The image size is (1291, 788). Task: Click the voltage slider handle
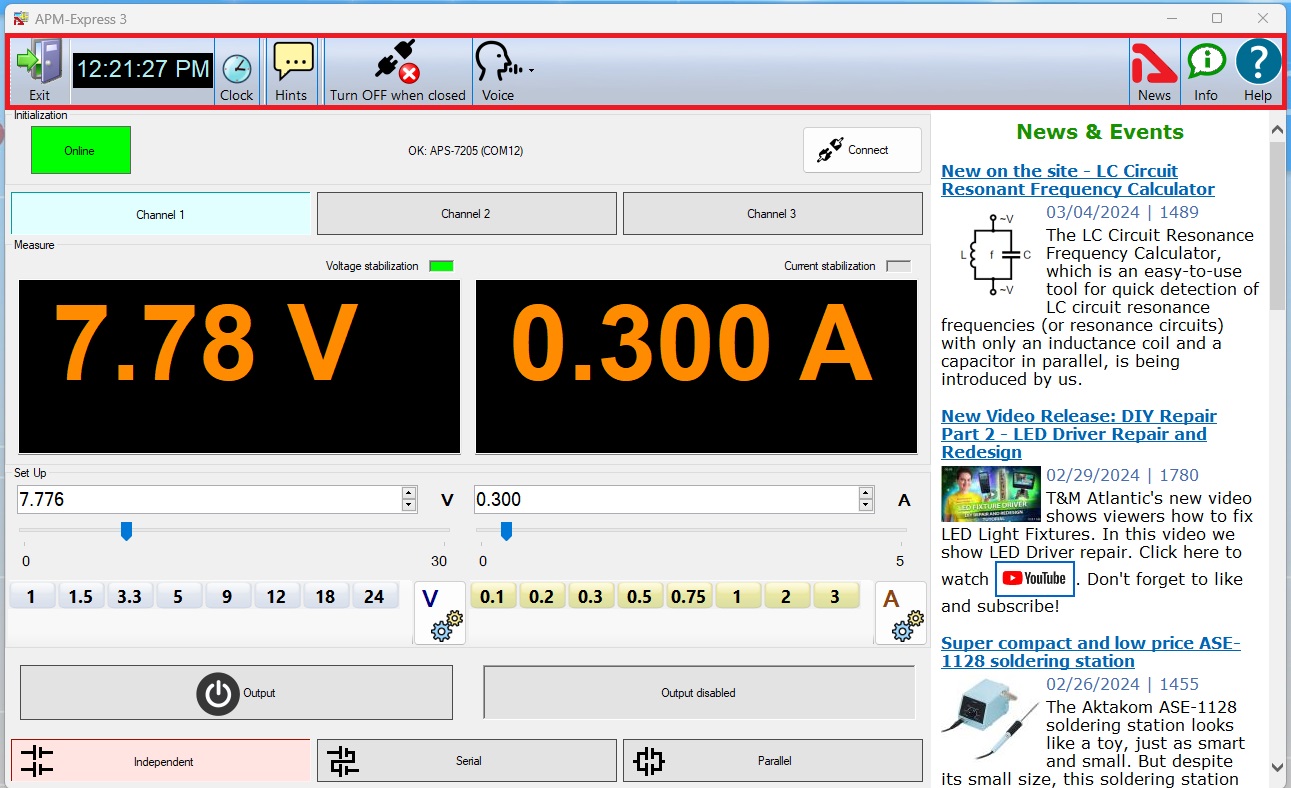126,531
